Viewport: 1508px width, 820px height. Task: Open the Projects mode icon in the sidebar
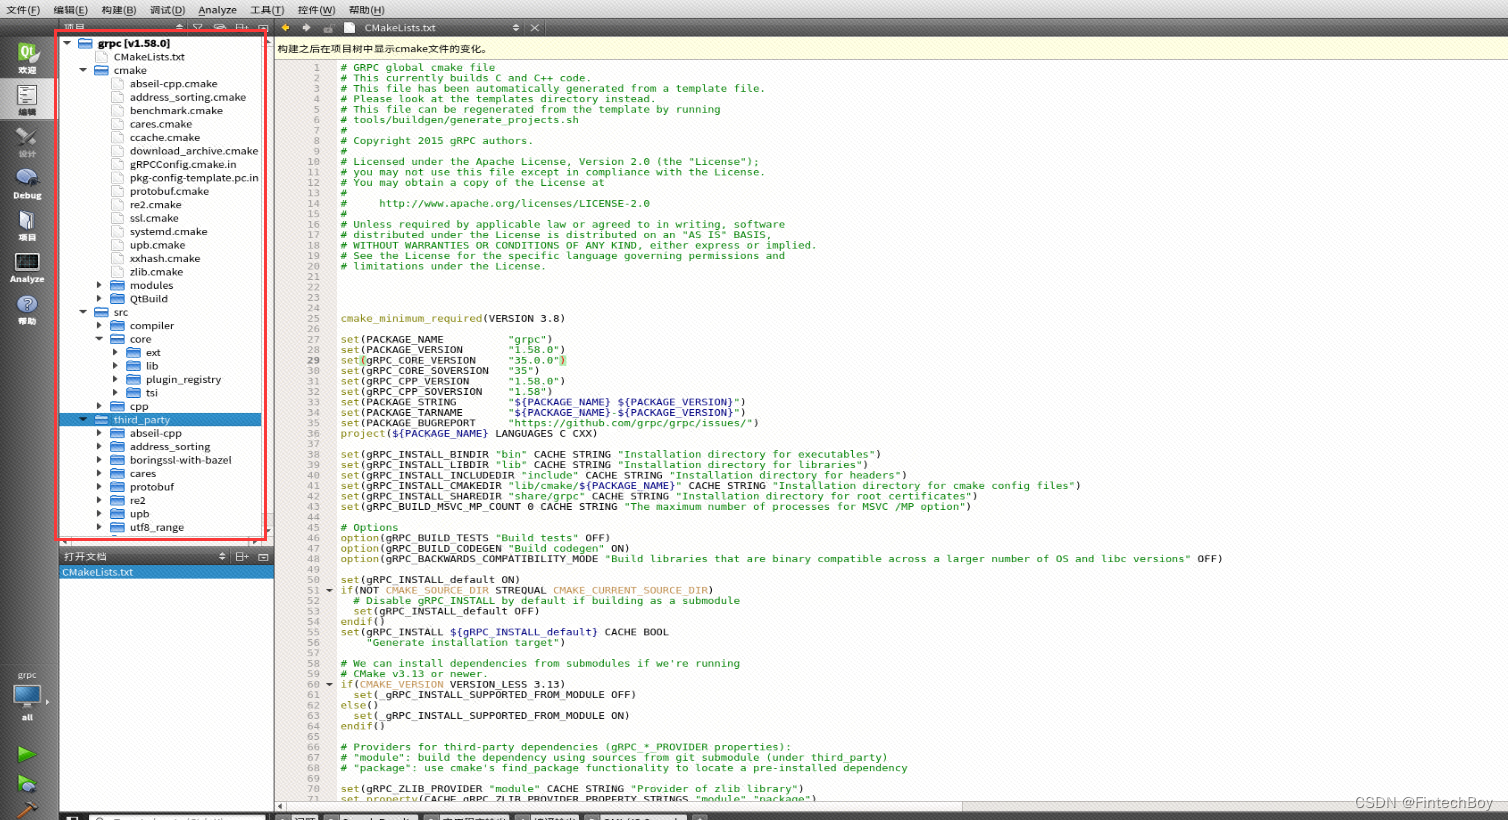tap(27, 225)
